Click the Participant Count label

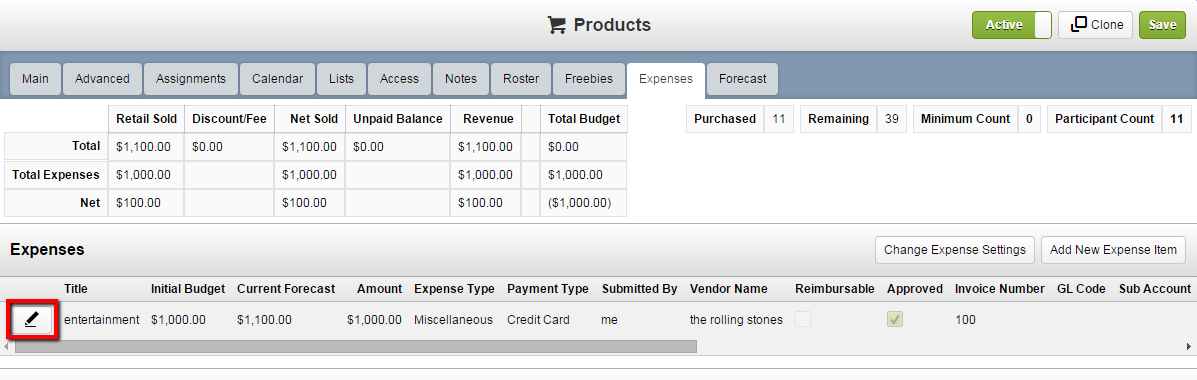coord(1105,119)
